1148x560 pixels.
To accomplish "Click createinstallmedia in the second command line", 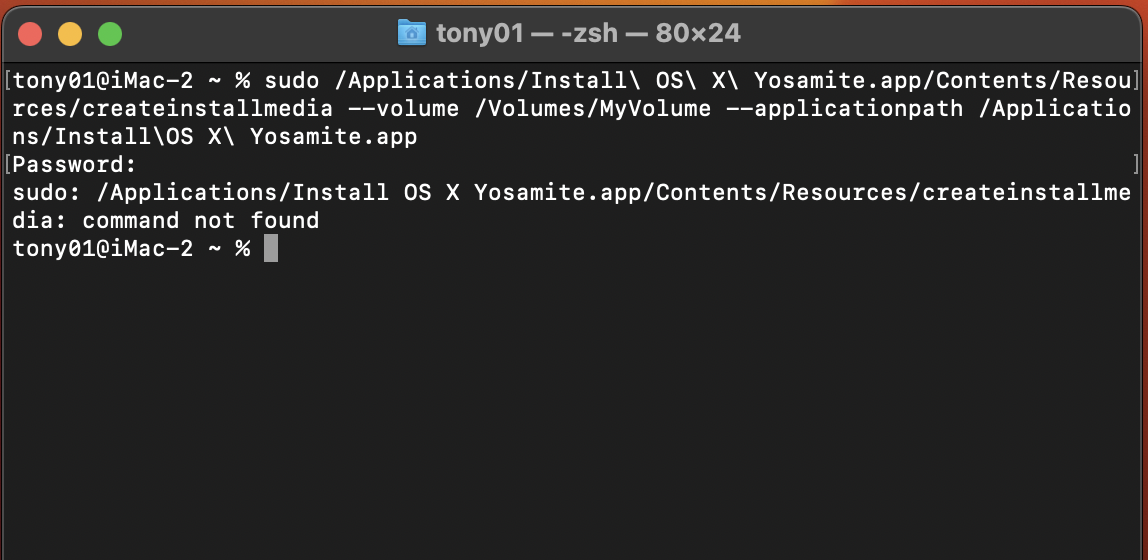I will (x=208, y=108).
